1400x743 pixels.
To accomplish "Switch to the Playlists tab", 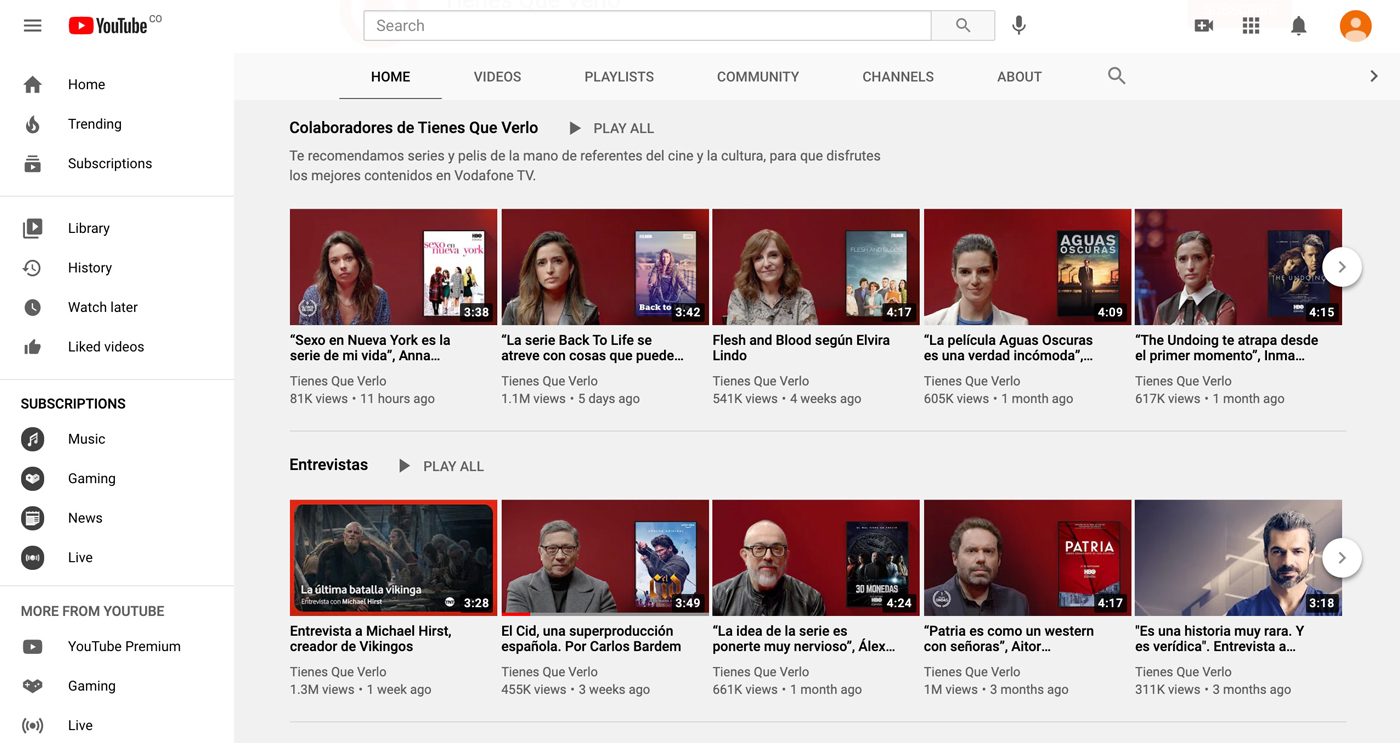I will [x=619, y=77].
